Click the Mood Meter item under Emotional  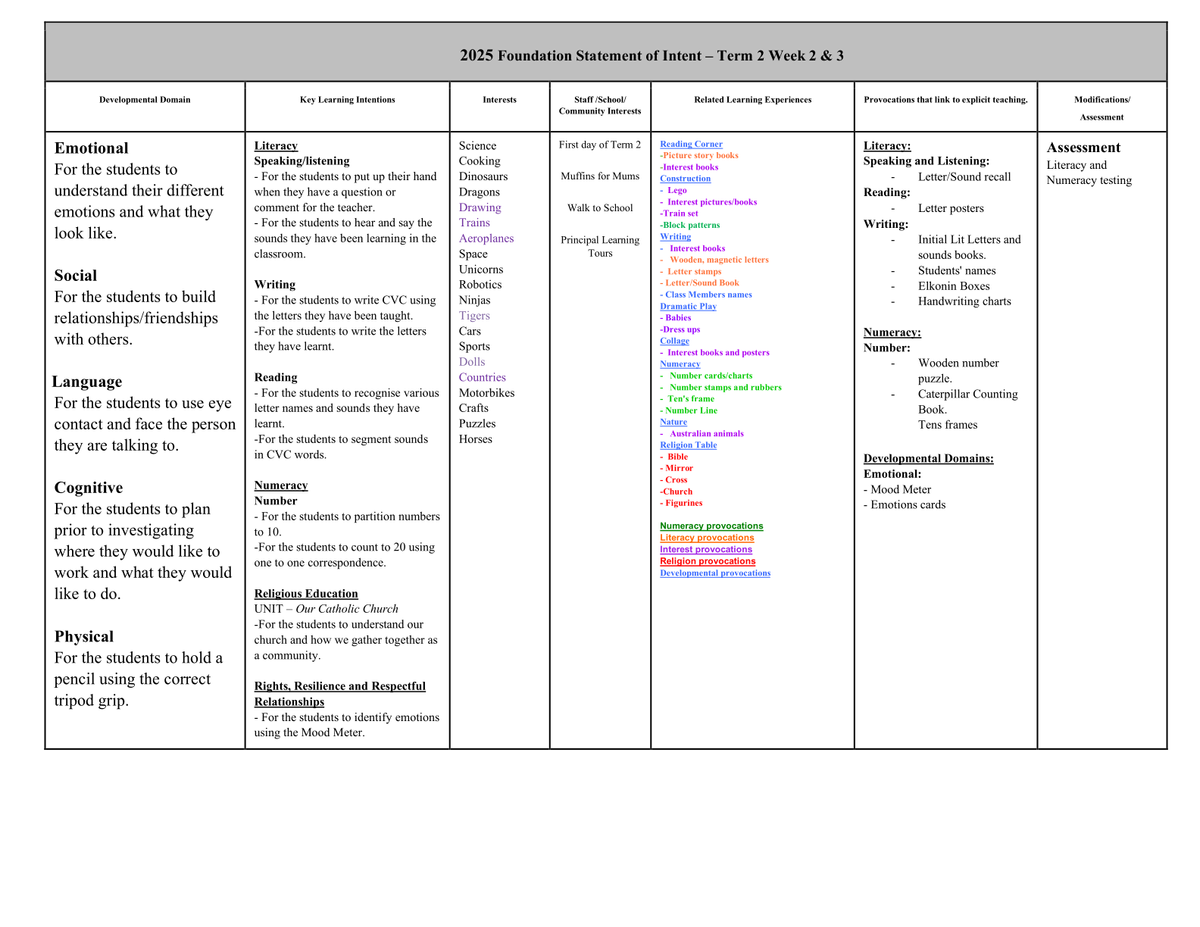click(x=901, y=490)
